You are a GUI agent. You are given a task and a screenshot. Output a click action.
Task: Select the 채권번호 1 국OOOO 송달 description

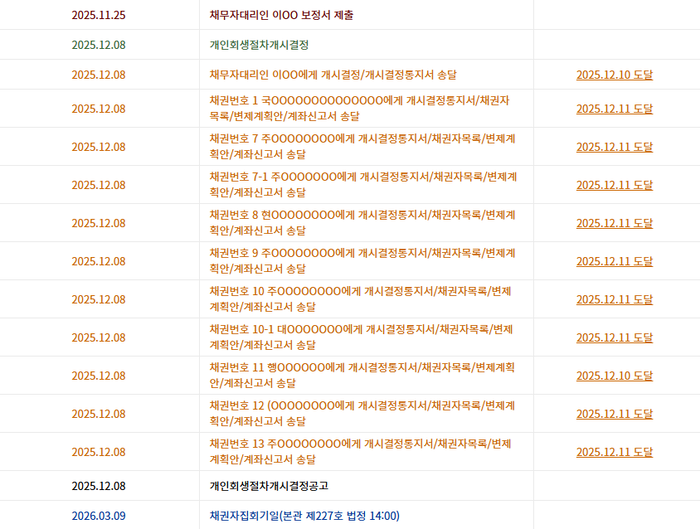[x=359, y=108]
